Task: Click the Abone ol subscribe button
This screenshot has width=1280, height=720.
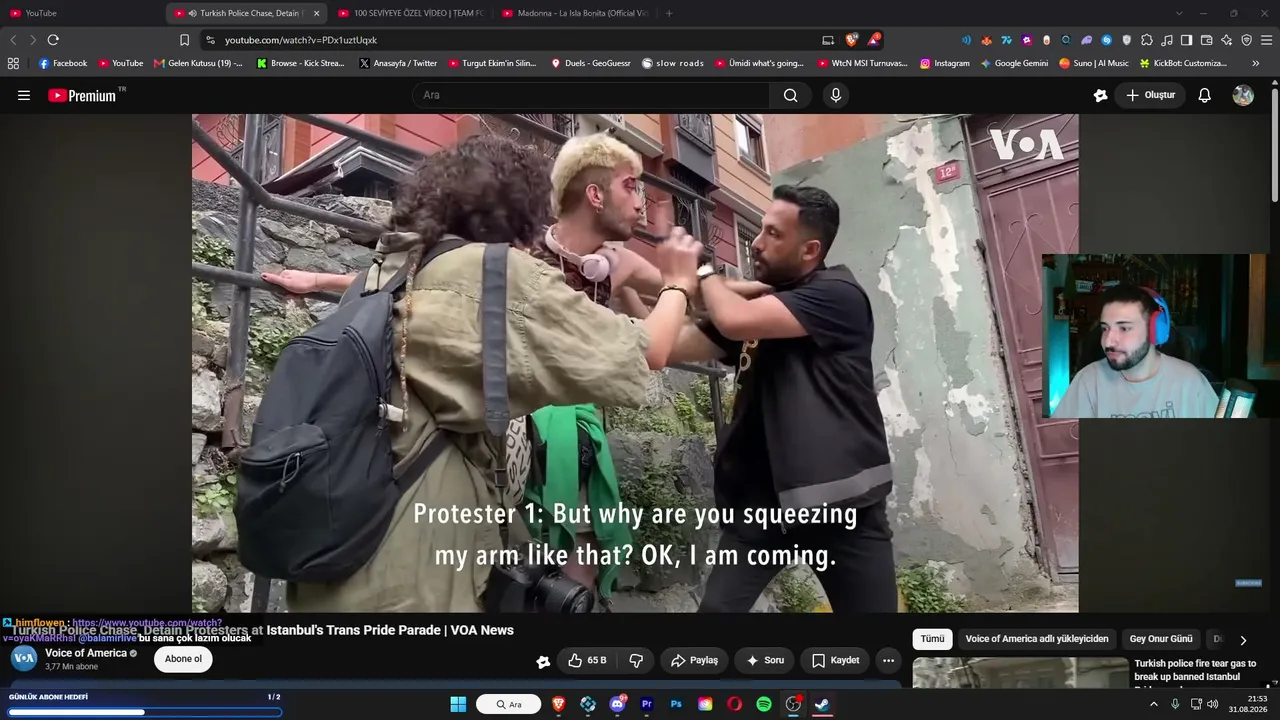Action: point(183,659)
